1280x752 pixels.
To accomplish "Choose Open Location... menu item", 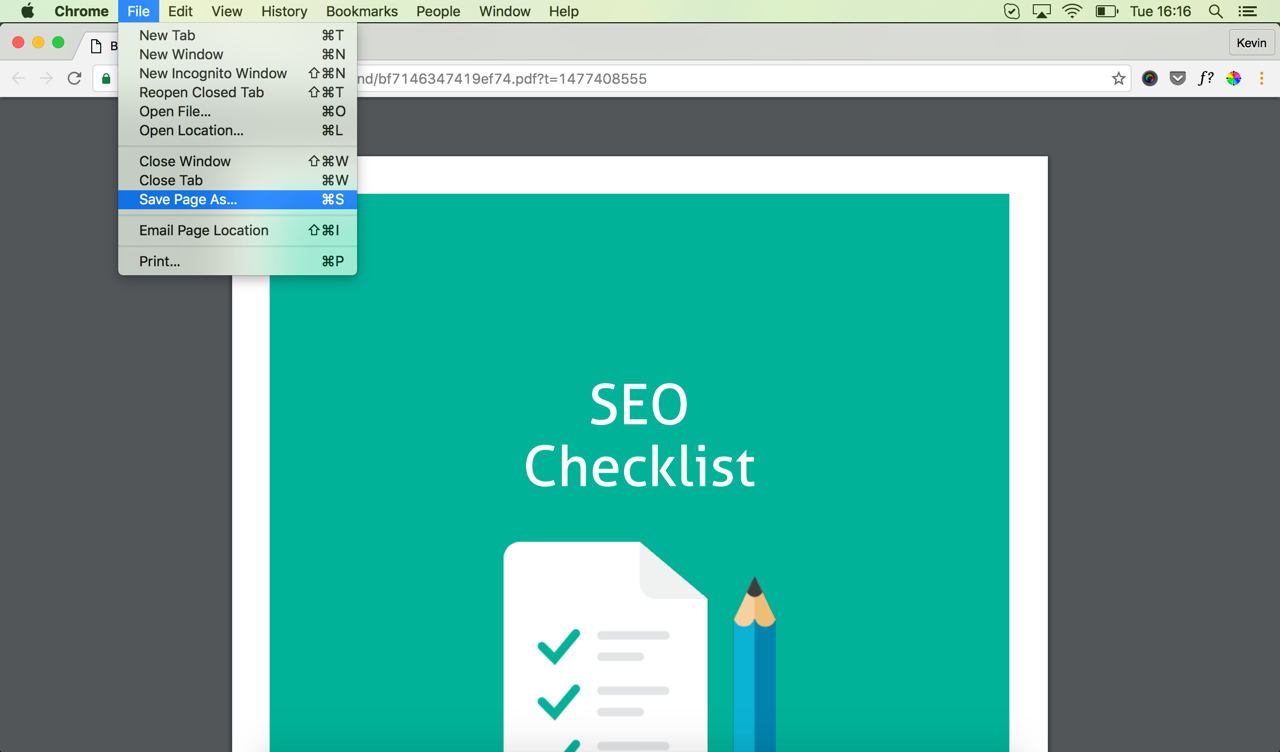I will pyautogui.click(x=237, y=130).
